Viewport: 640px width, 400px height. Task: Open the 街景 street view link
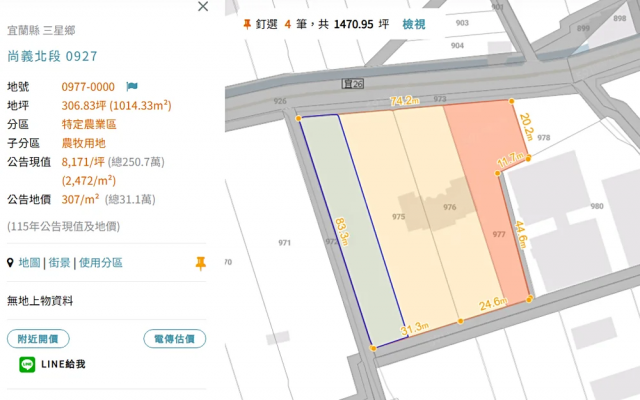(x=60, y=263)
